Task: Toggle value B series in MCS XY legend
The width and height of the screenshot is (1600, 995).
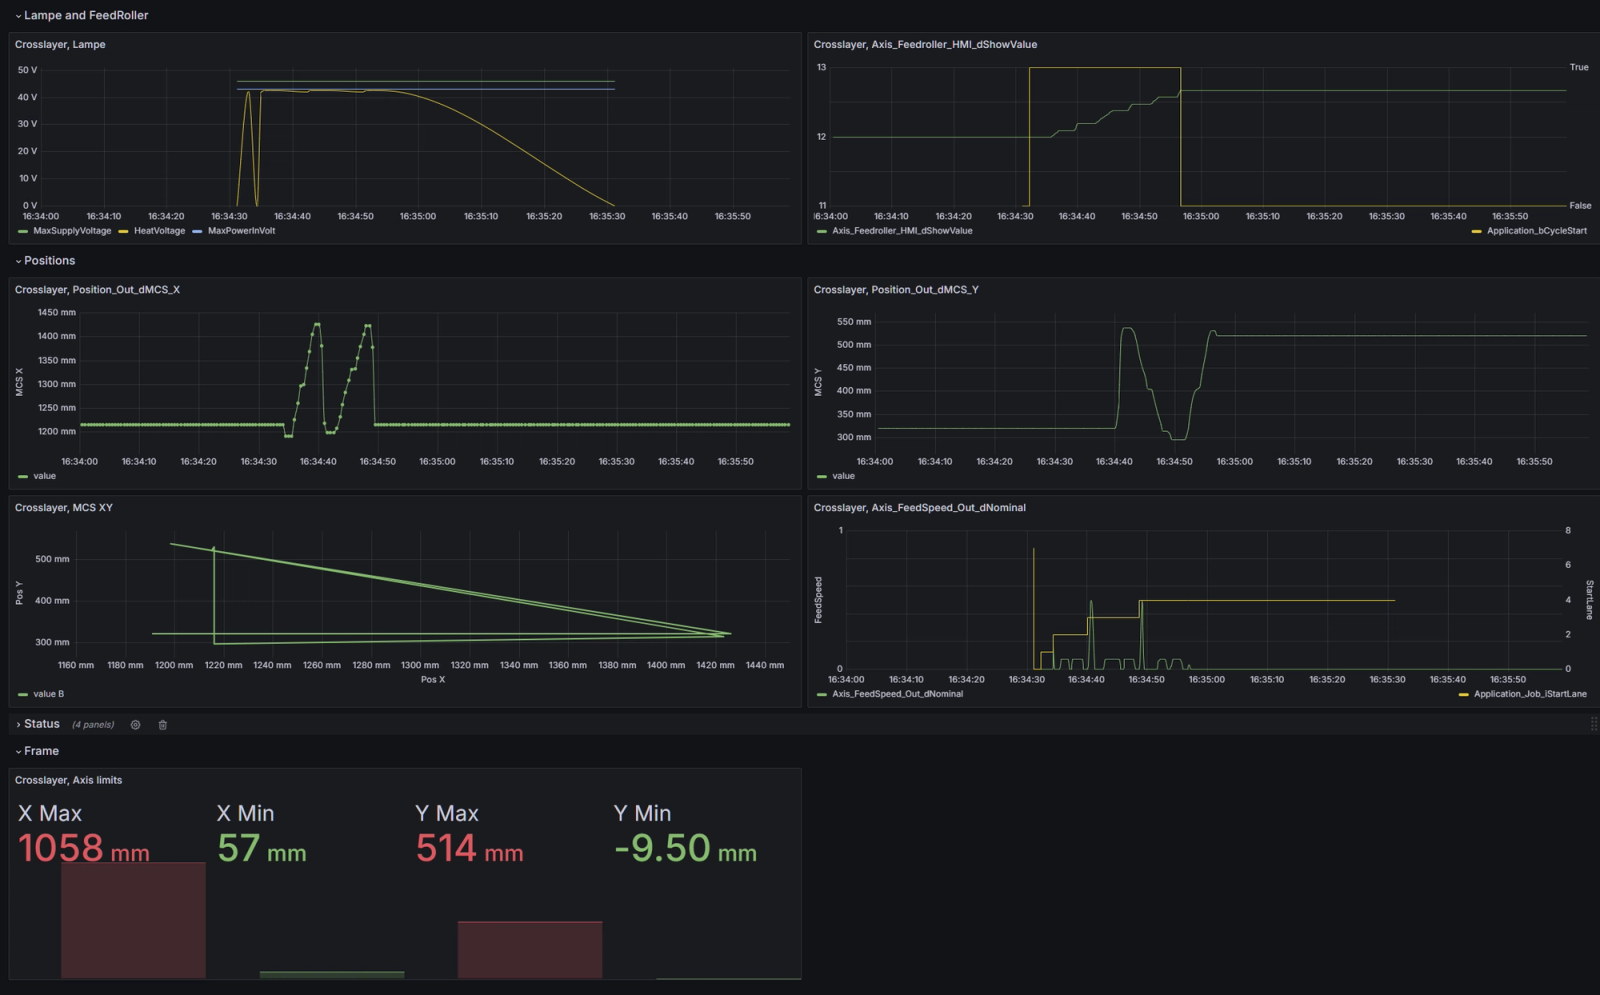Action: tap(48, 694)
